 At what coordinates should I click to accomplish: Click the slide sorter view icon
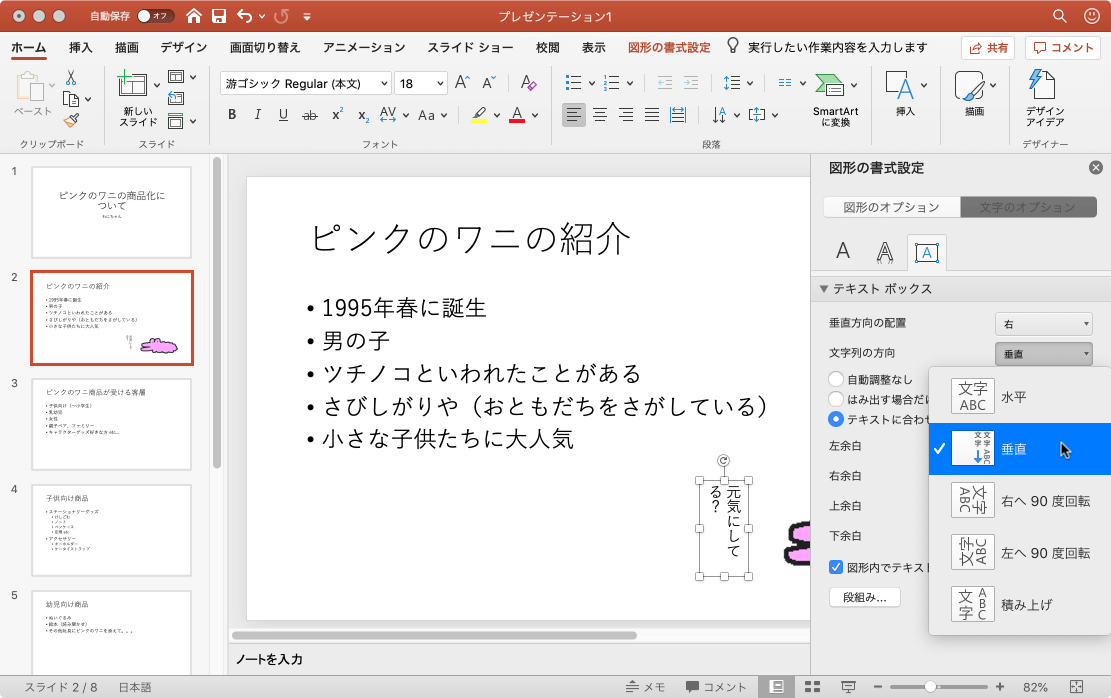click(x=812, y=687)
